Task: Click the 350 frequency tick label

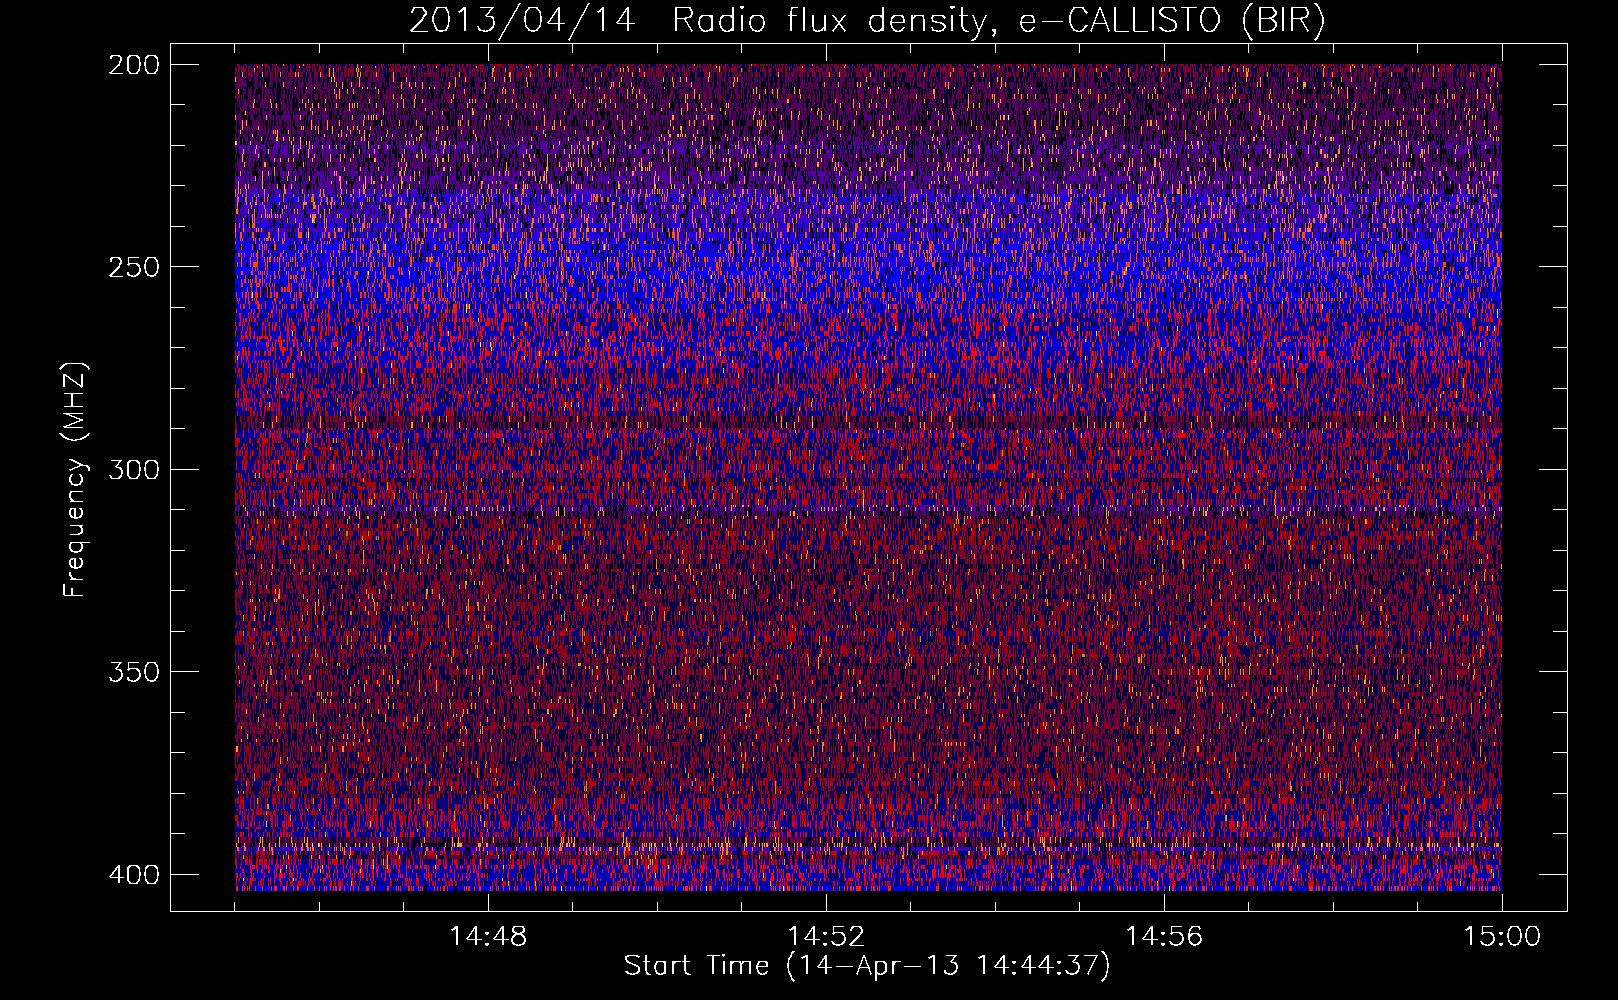Action: coord(133,671)
